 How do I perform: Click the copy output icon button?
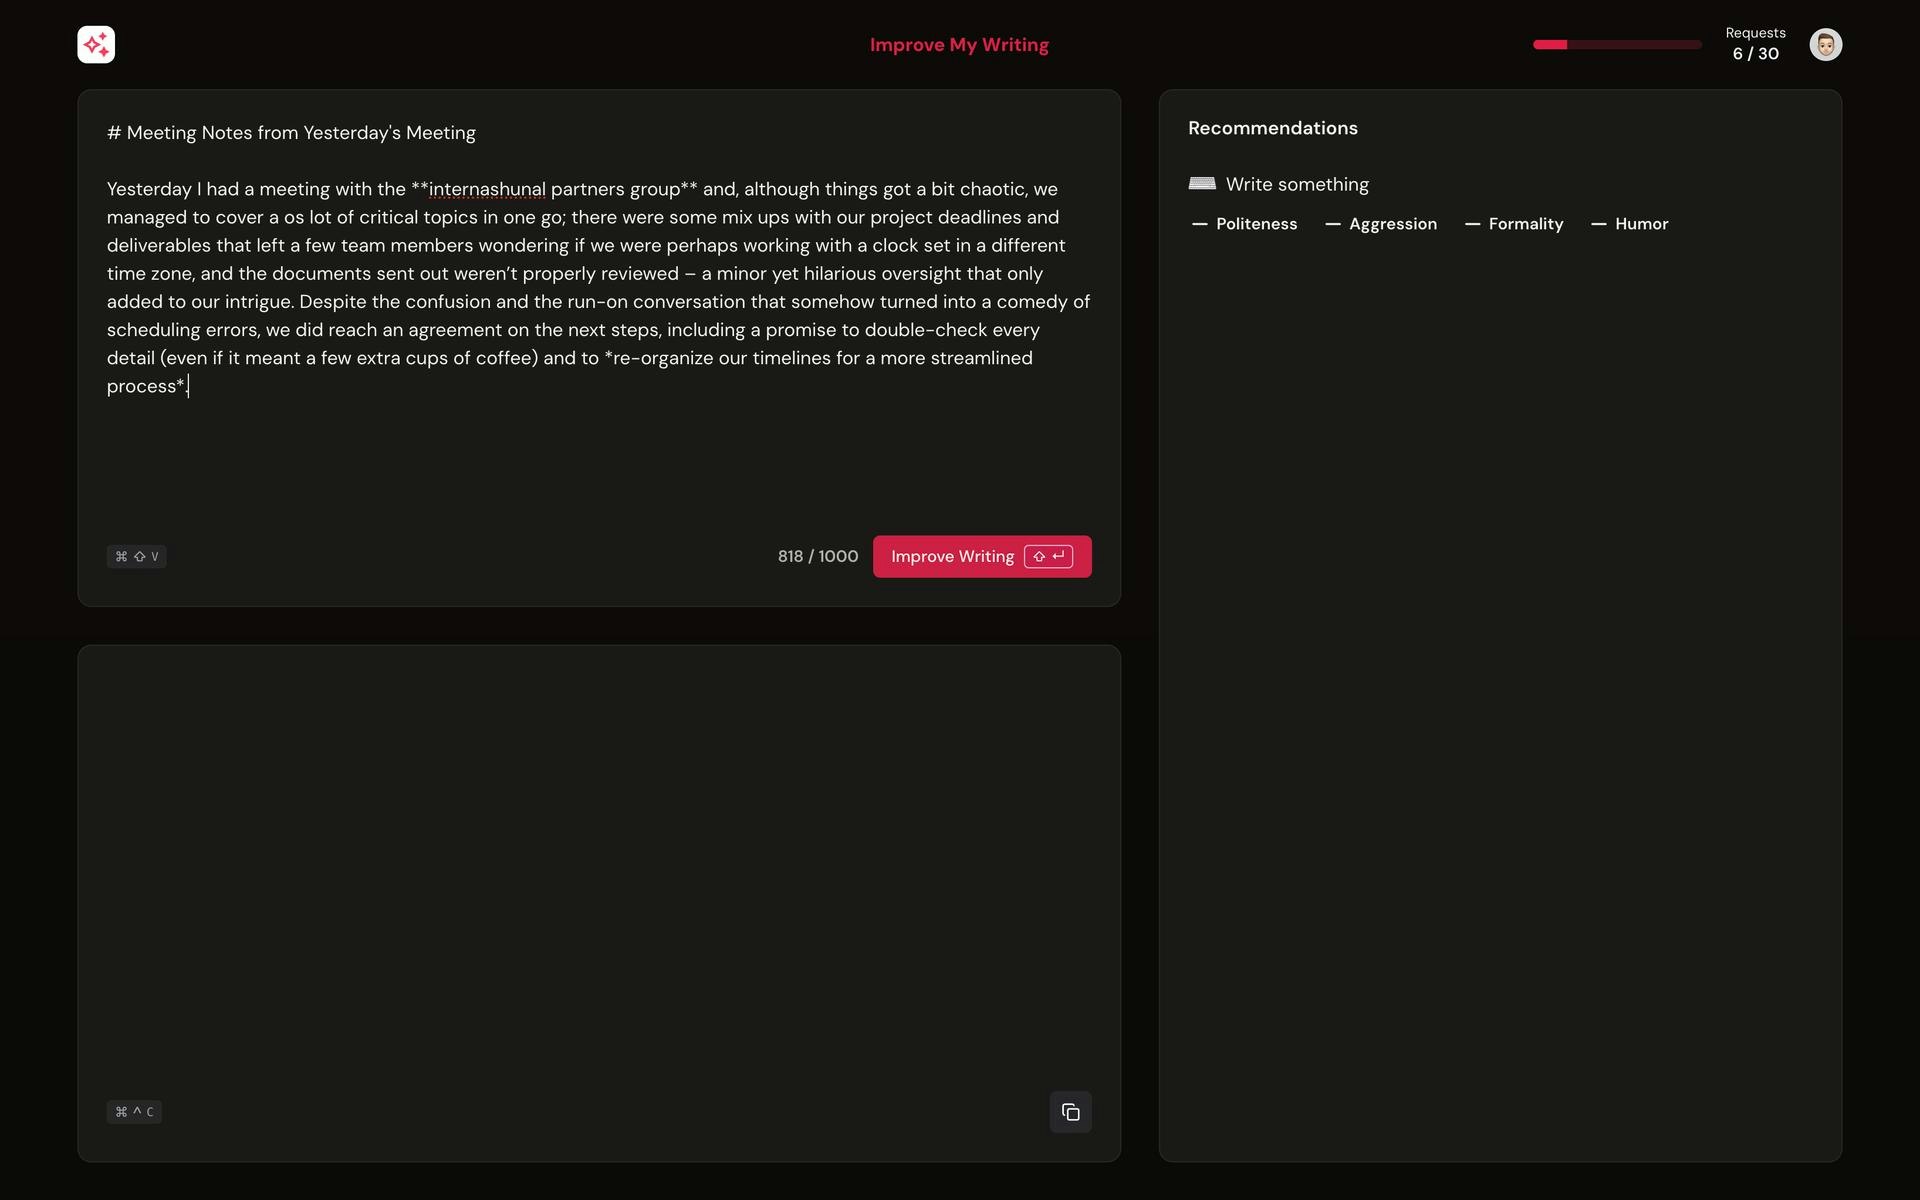click(x=1070, y=1112)
